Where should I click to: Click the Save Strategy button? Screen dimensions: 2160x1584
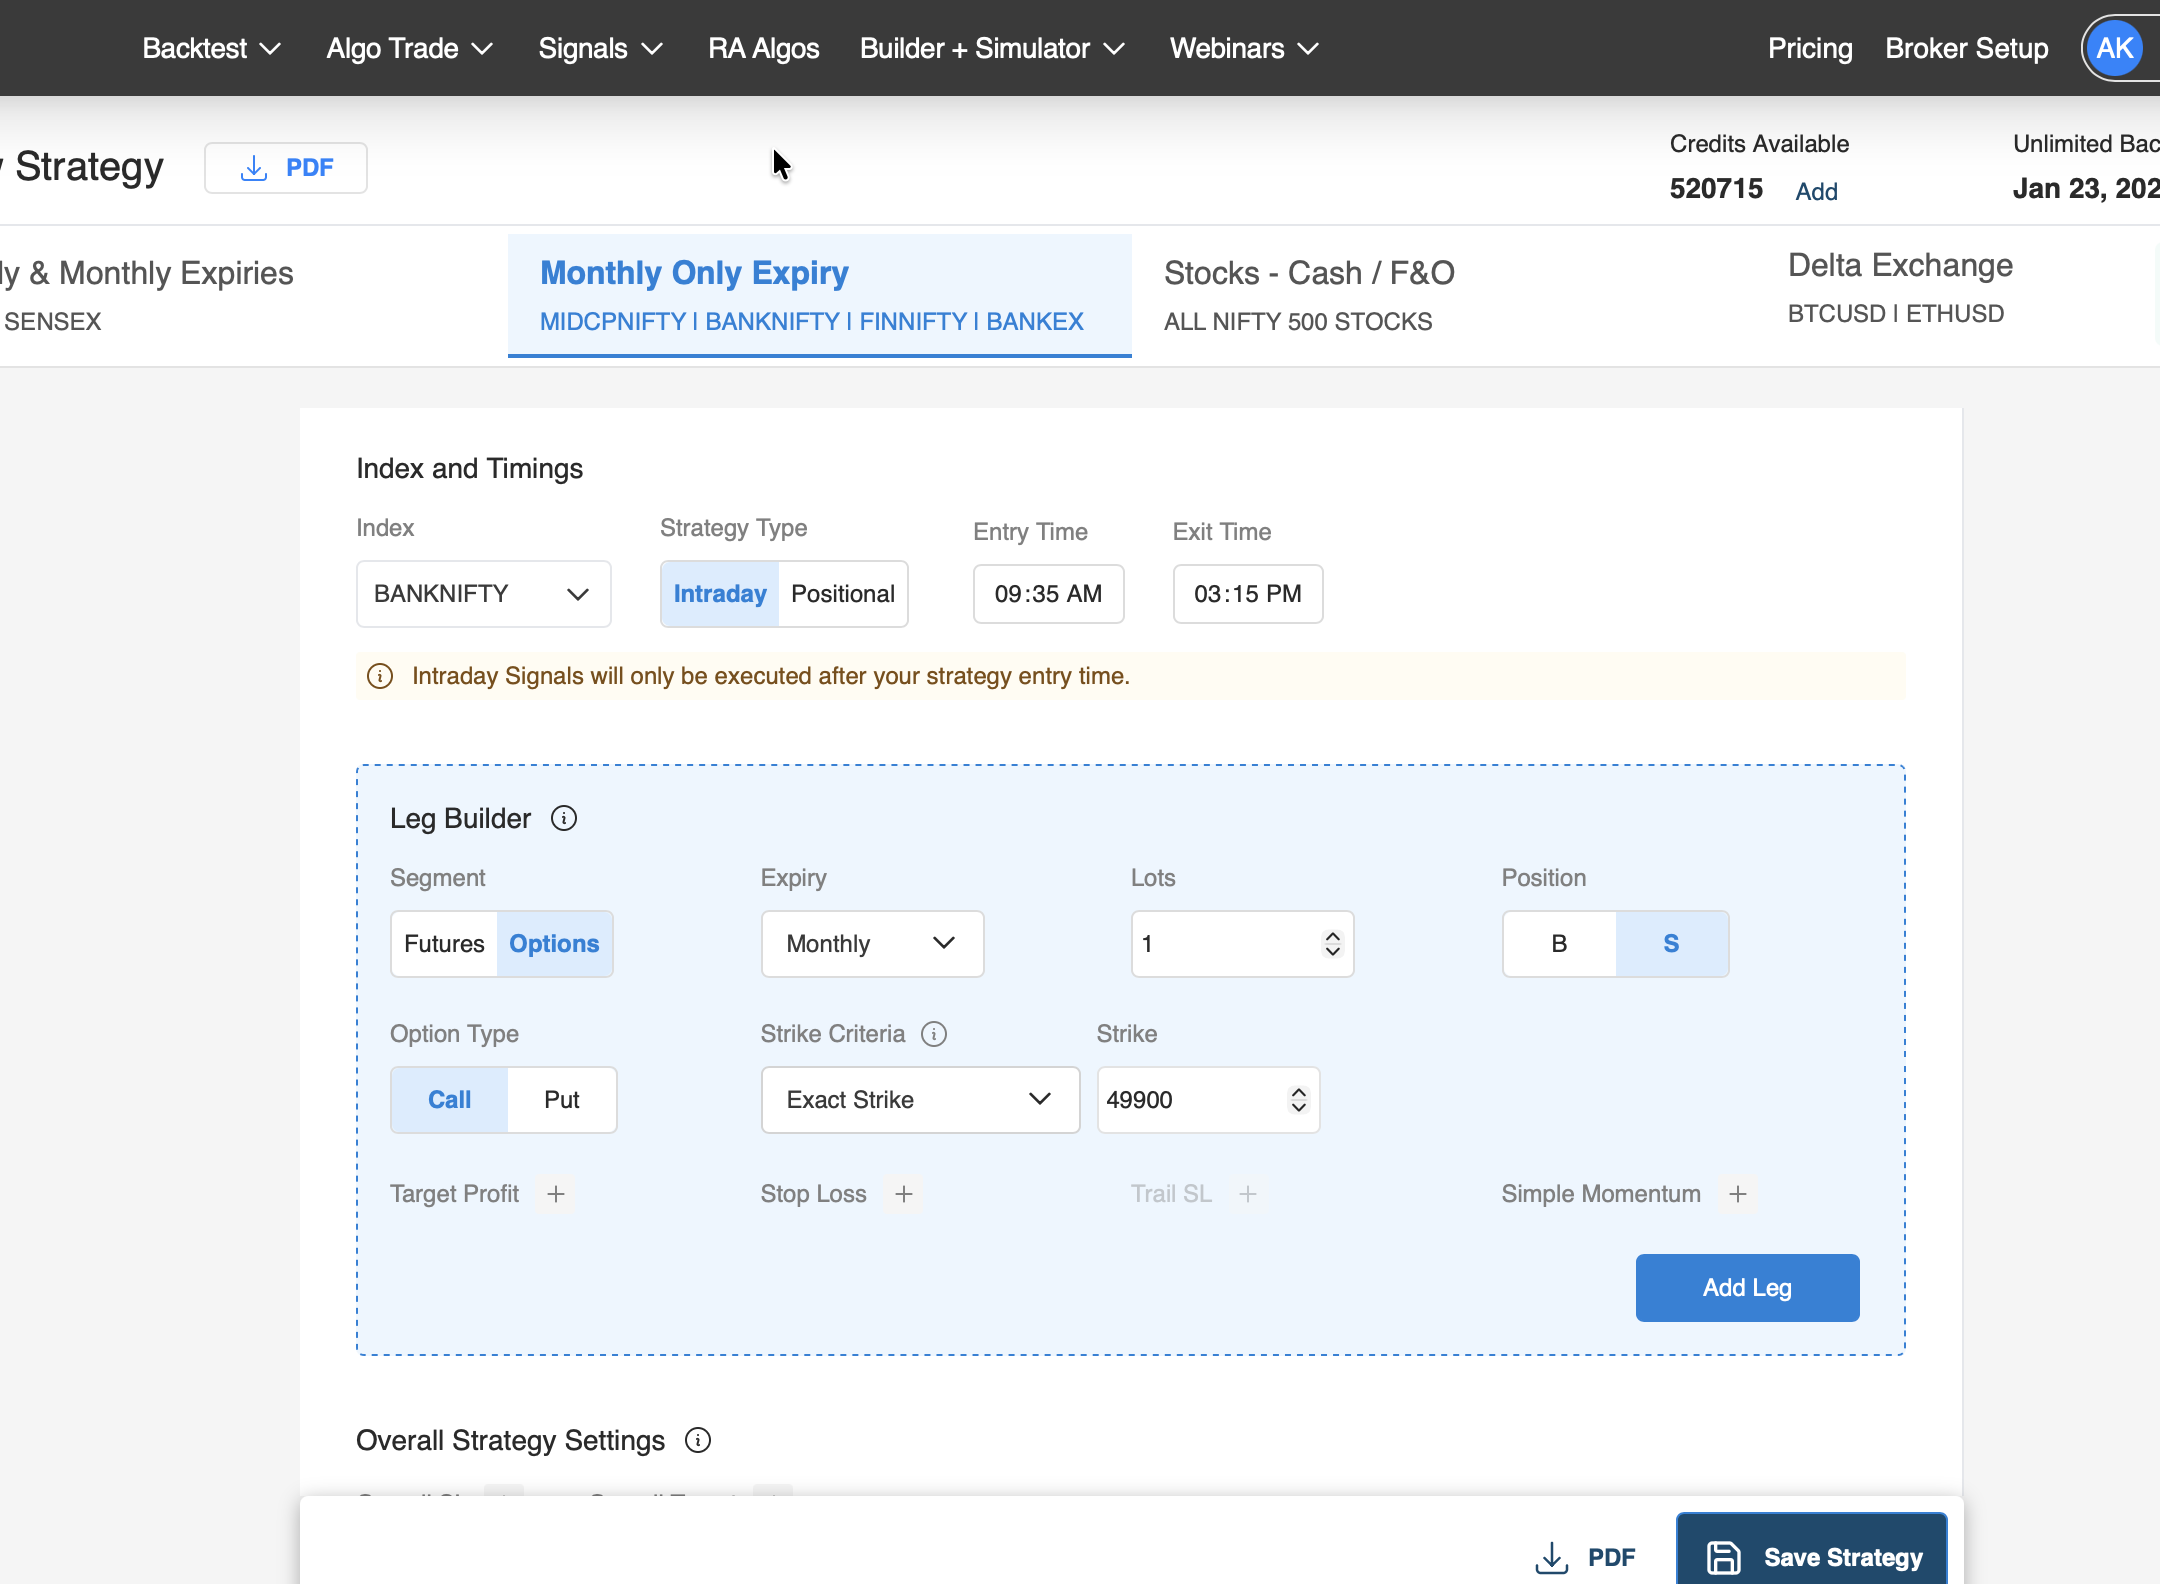click(1811, 1556)
